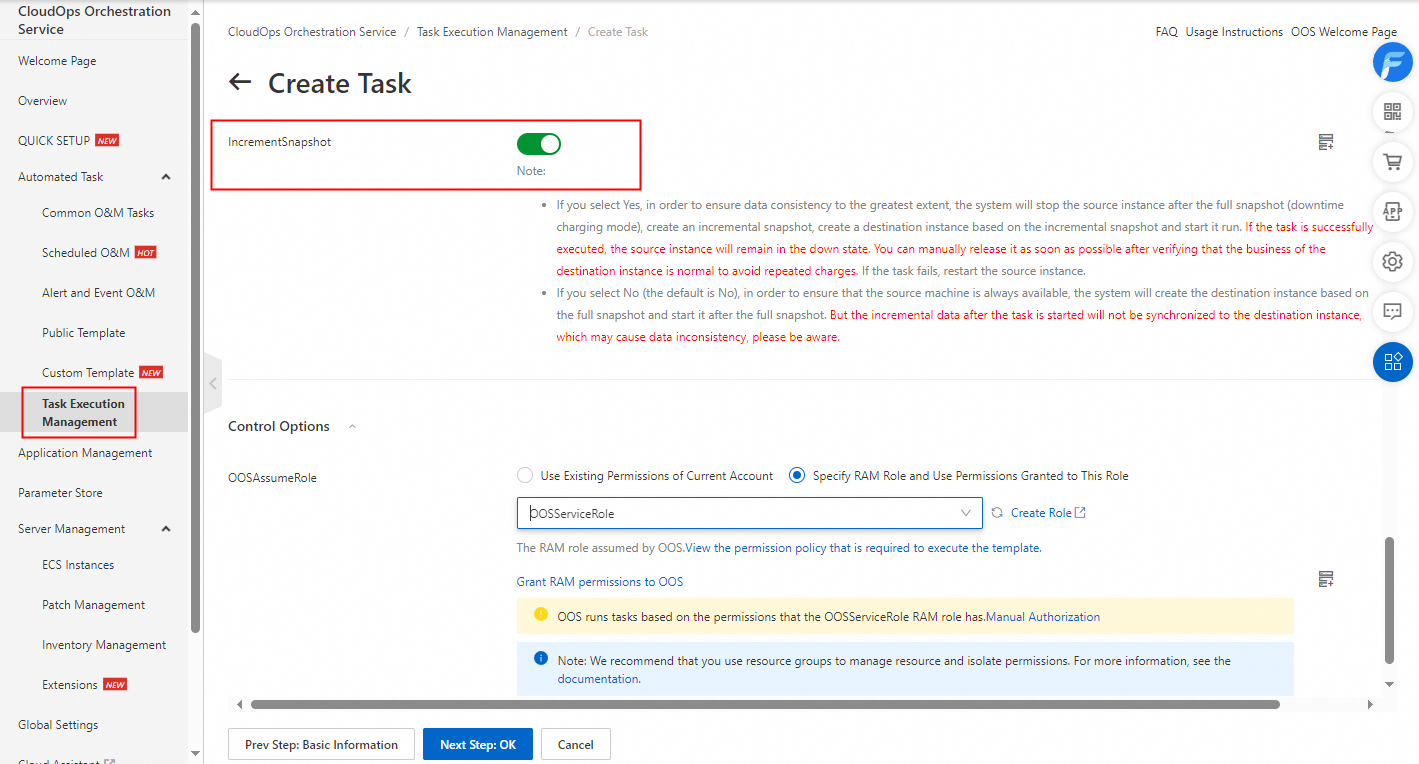
Task: Open OOS Welcome Page link
Action: tap(1344, 32)
